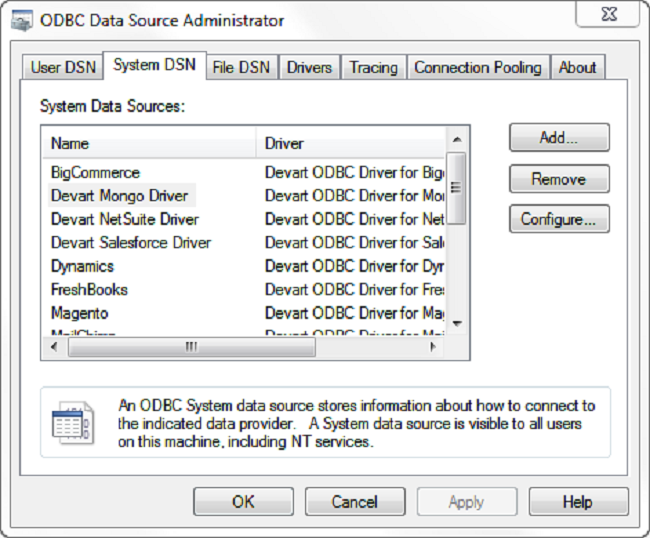Screen dimensions: 650x538
Task: Select the FreshBooks data source
Action: pos(89,290)
